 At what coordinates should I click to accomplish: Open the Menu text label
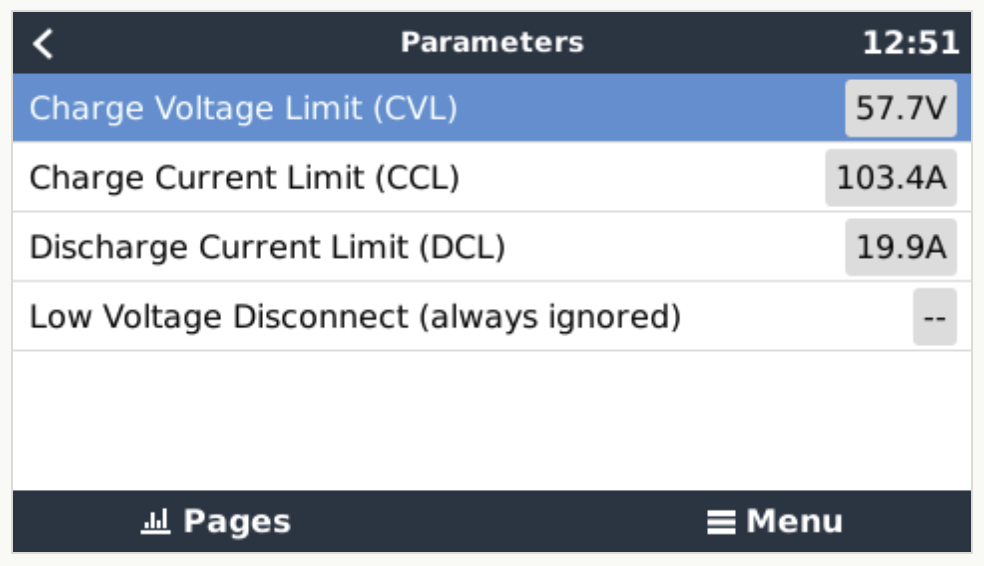click(794, 522)
